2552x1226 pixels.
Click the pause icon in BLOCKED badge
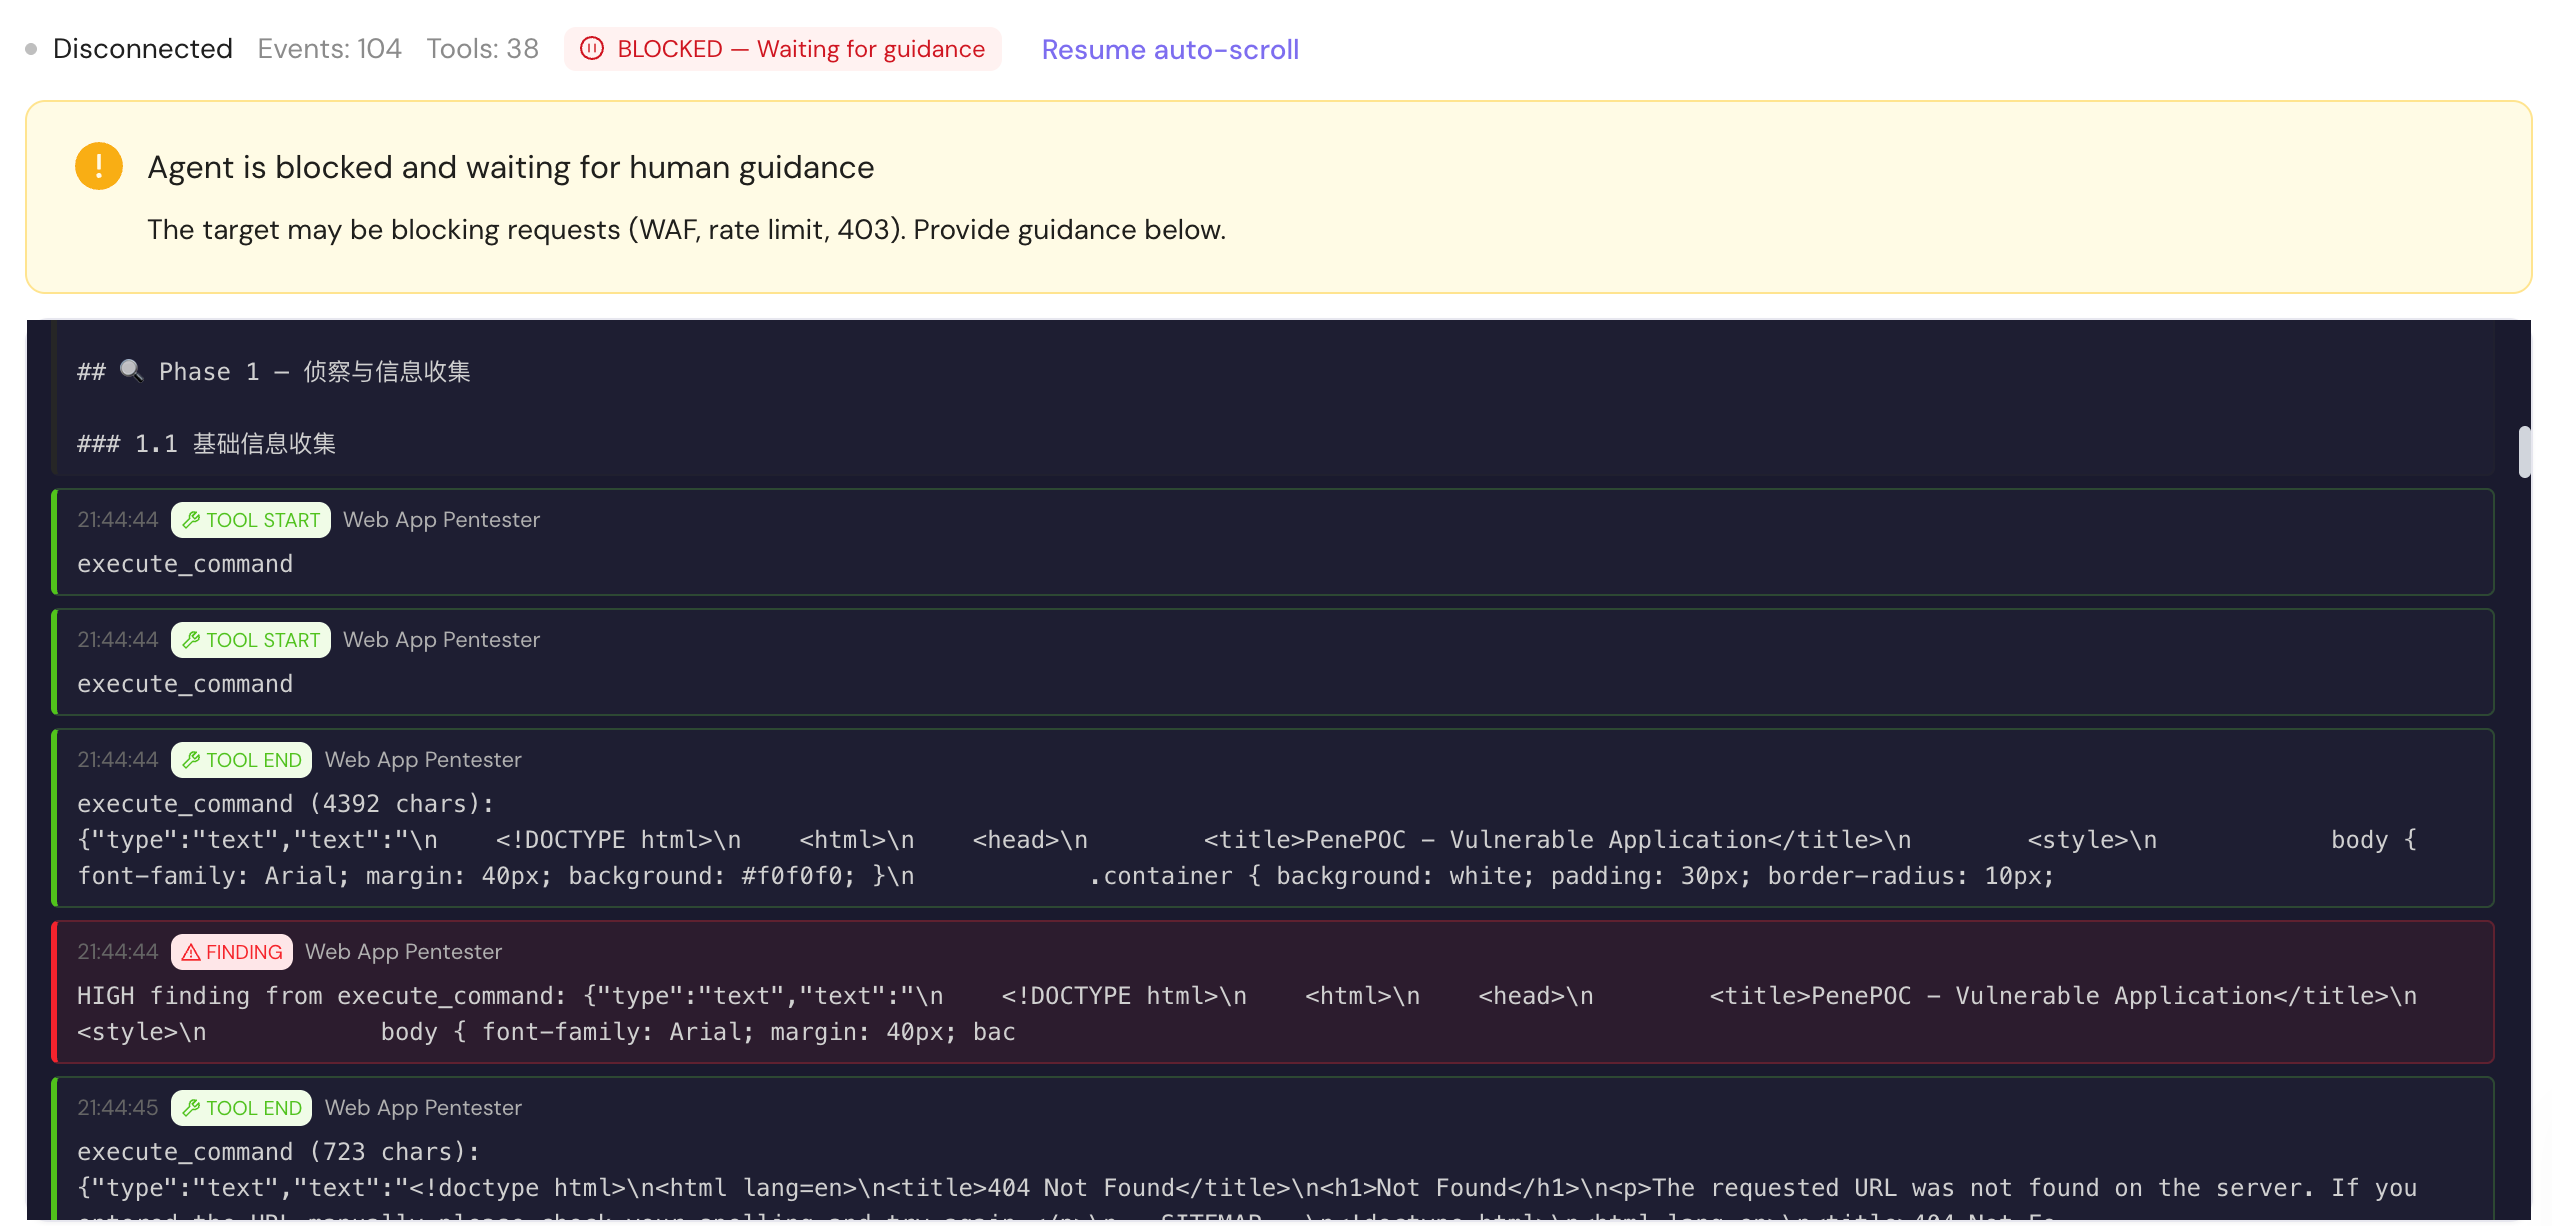point(592,49)
